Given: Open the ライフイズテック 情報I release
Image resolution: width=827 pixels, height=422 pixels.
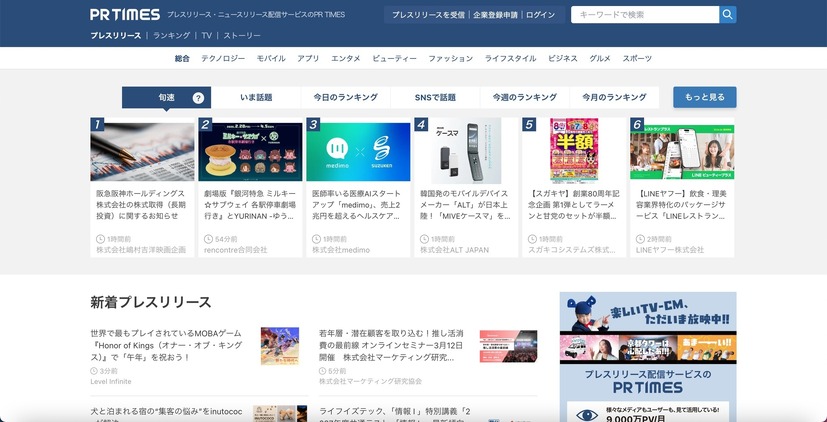Looking at the screenshot, I should tap(395, 414).
